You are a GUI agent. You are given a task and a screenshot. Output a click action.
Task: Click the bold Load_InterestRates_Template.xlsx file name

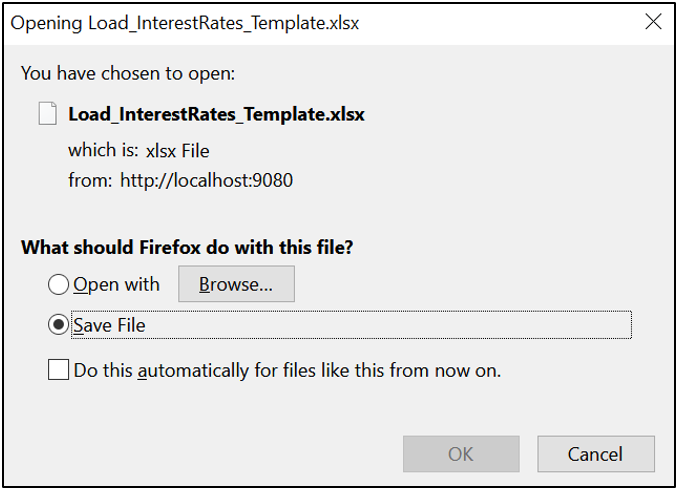[x=216, y=114]
